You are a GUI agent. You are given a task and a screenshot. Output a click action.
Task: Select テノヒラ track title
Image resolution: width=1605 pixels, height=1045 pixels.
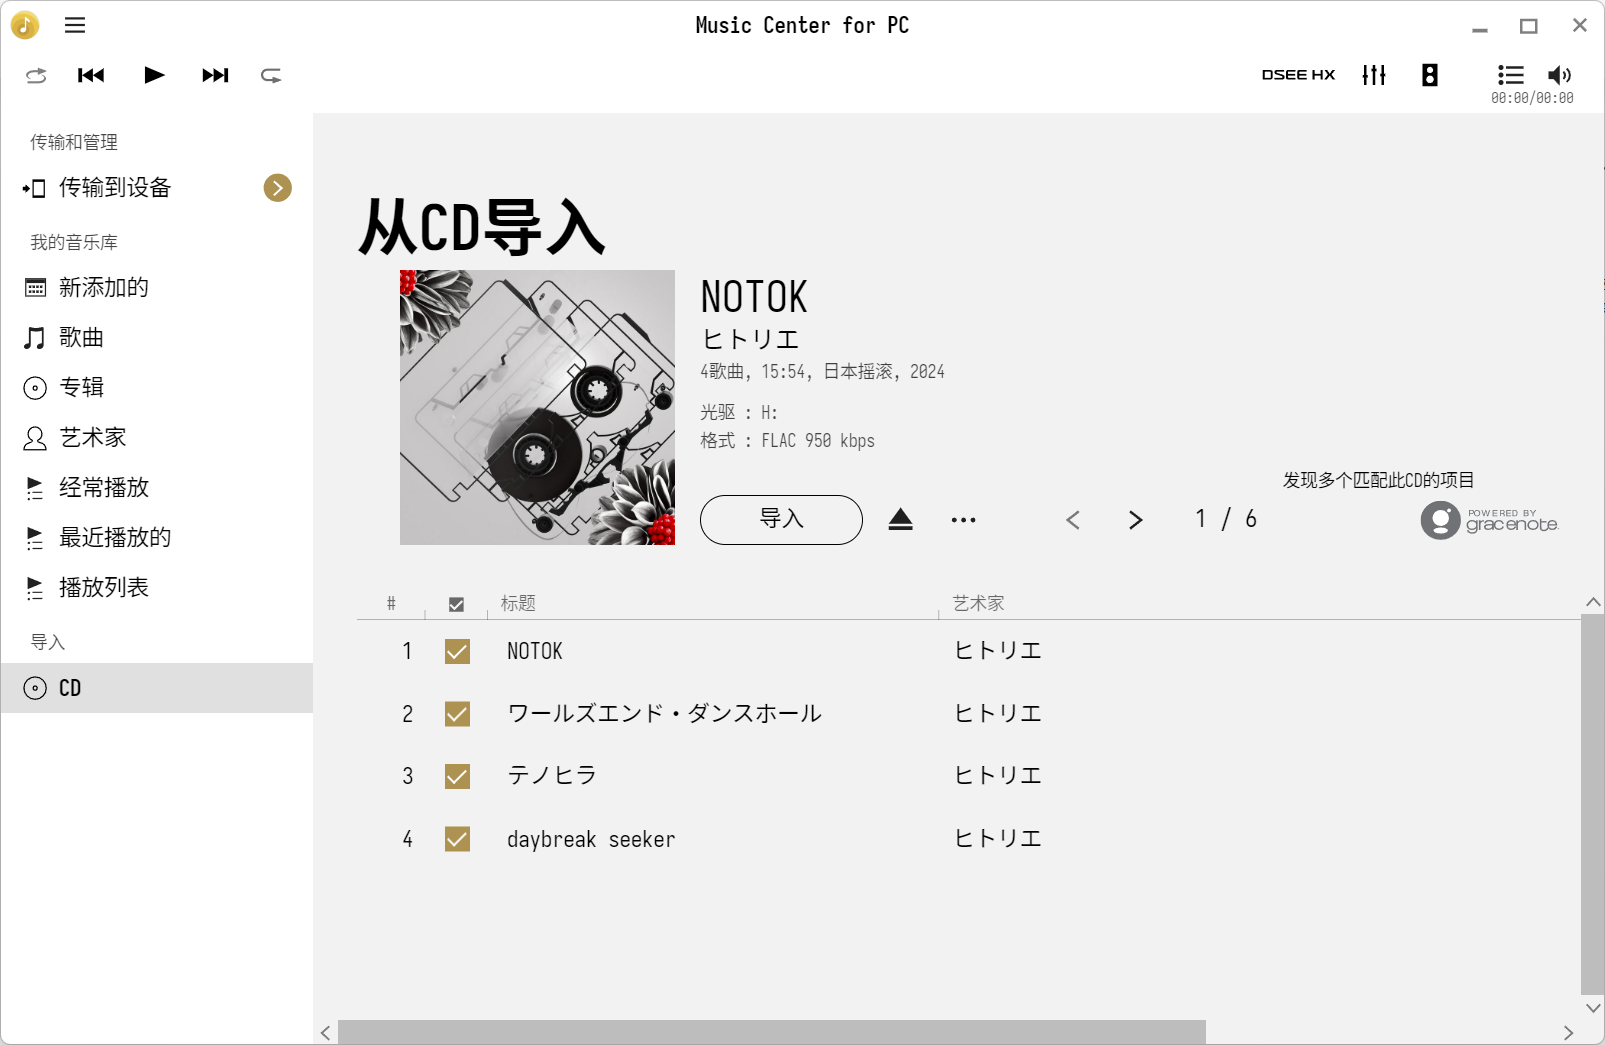(552, 775)
